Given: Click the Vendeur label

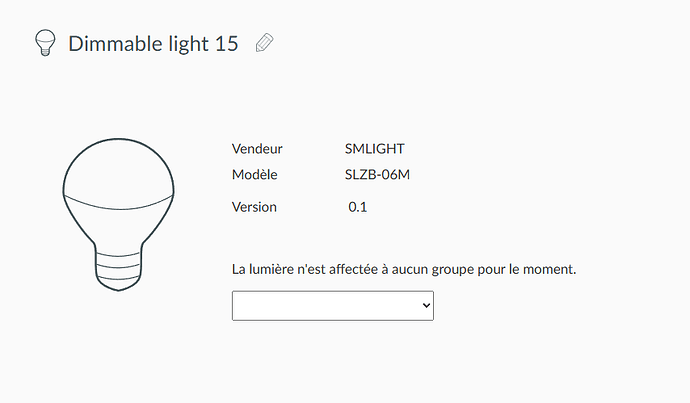Looking at the screenshot, I should [x=257, y=149].
